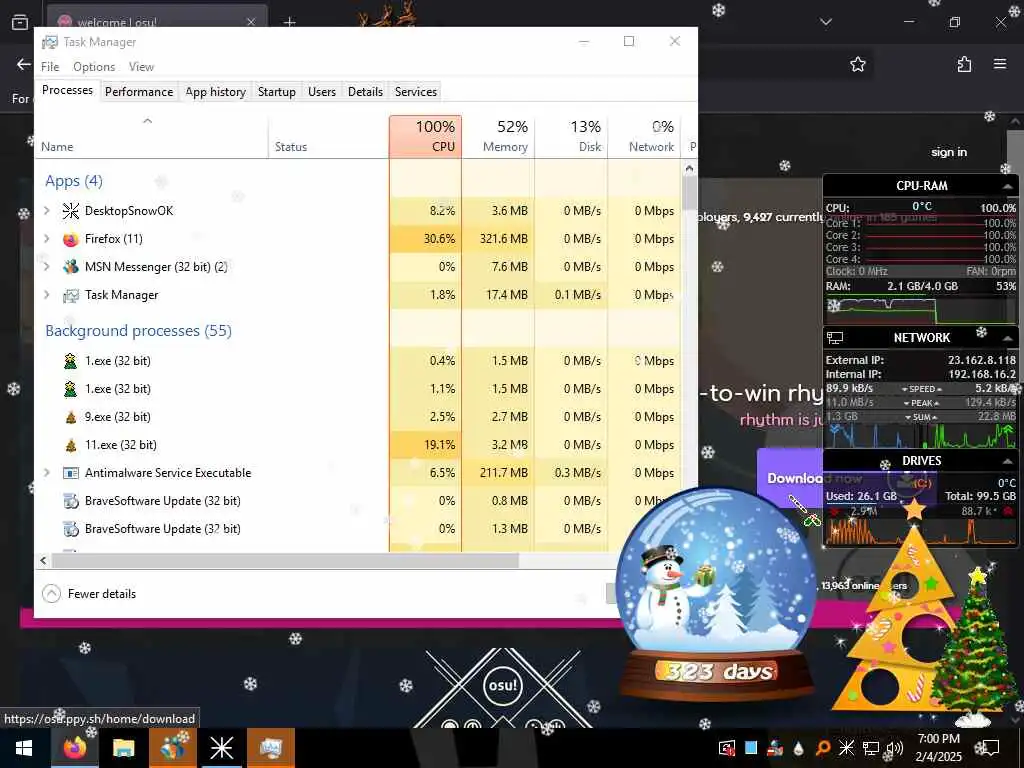The height and width of the screenshot is (768, 1024).
Task: Click the Task Manager row icon under Apps
Action: coord(71,295)
